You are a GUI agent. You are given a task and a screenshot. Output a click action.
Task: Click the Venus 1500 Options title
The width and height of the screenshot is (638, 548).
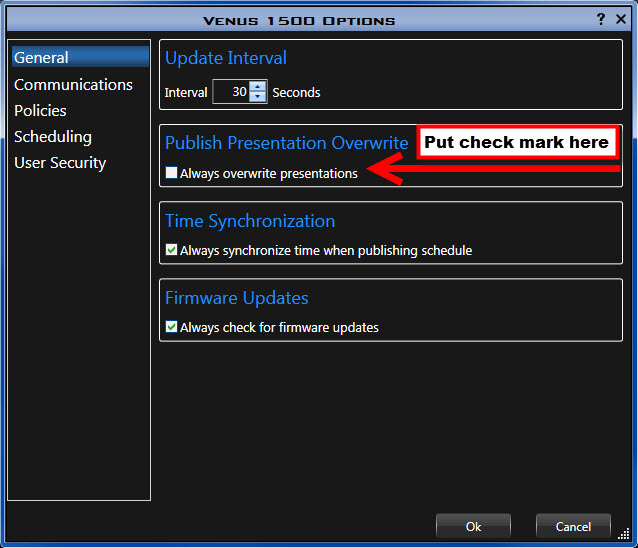(299, 21)
